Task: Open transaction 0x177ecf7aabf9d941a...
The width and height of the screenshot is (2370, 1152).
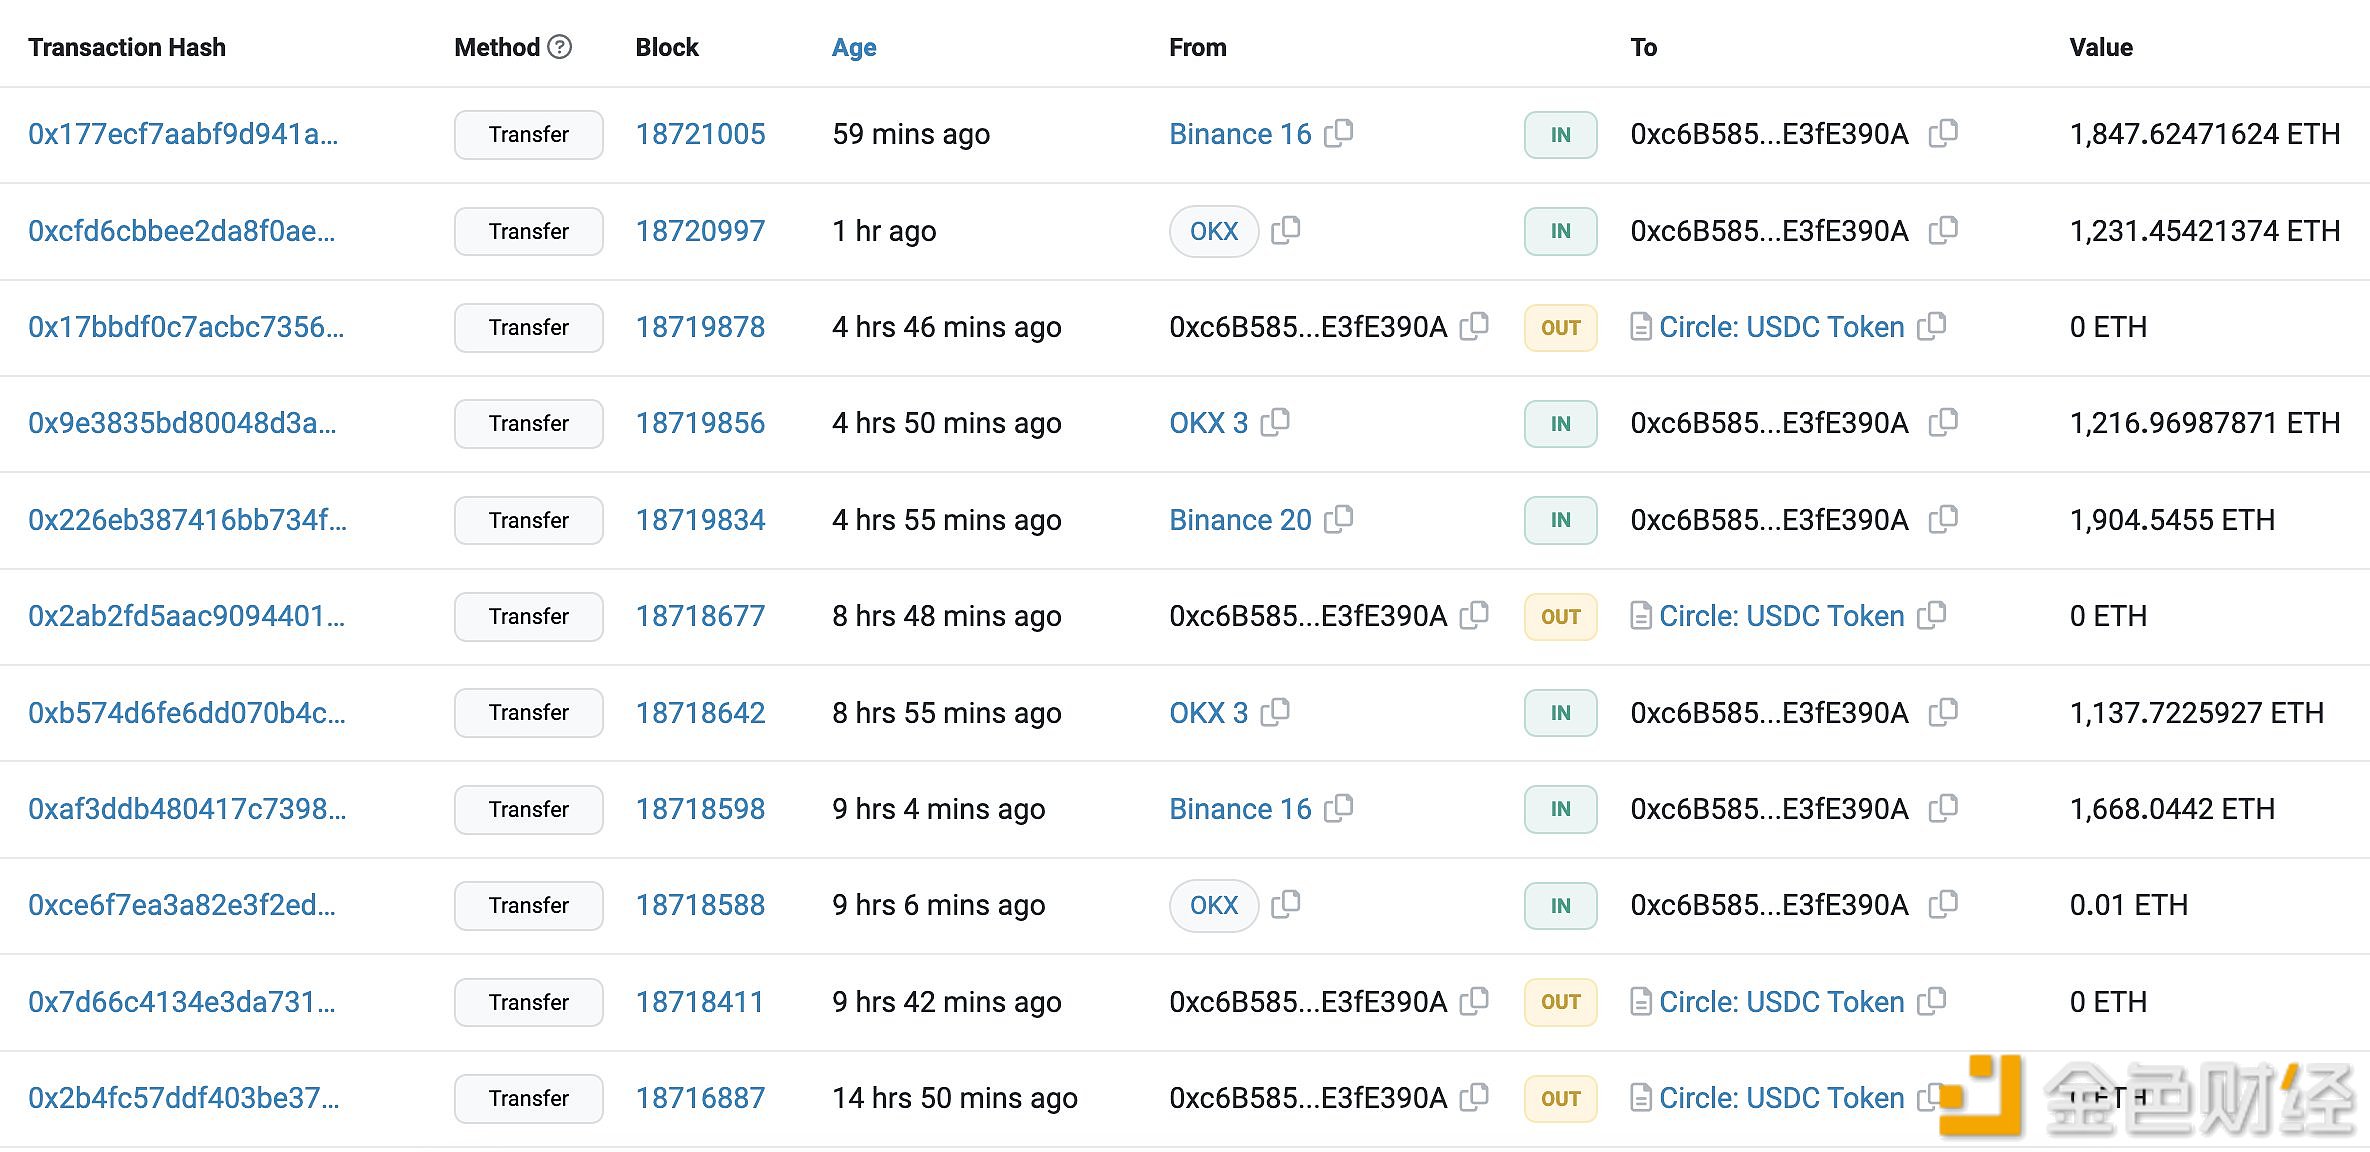Action: point(183,134)
